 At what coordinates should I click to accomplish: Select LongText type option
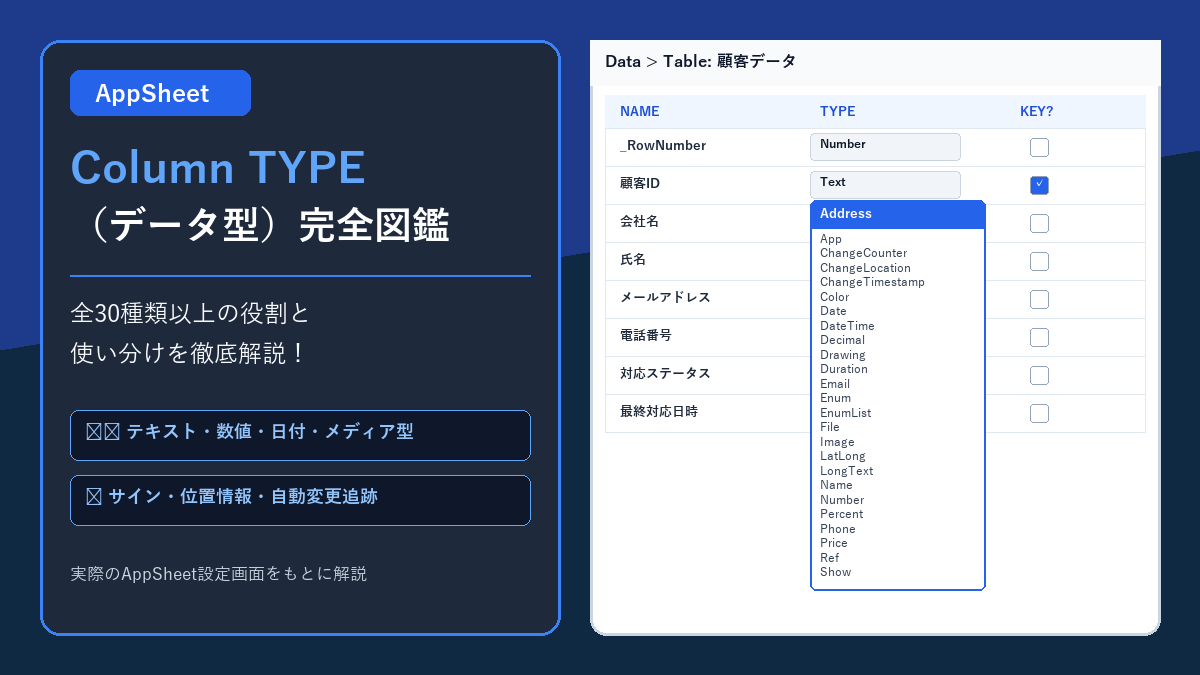(846, 471)
